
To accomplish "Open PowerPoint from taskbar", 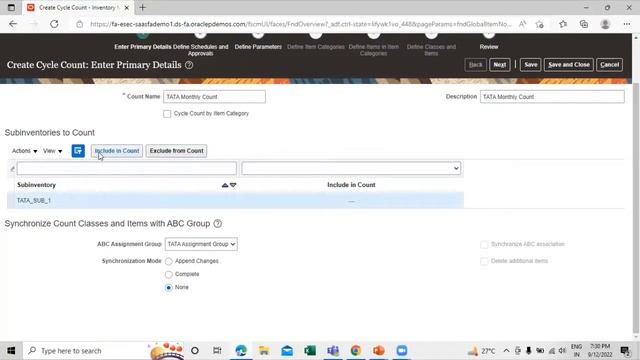I will (379, 351).
